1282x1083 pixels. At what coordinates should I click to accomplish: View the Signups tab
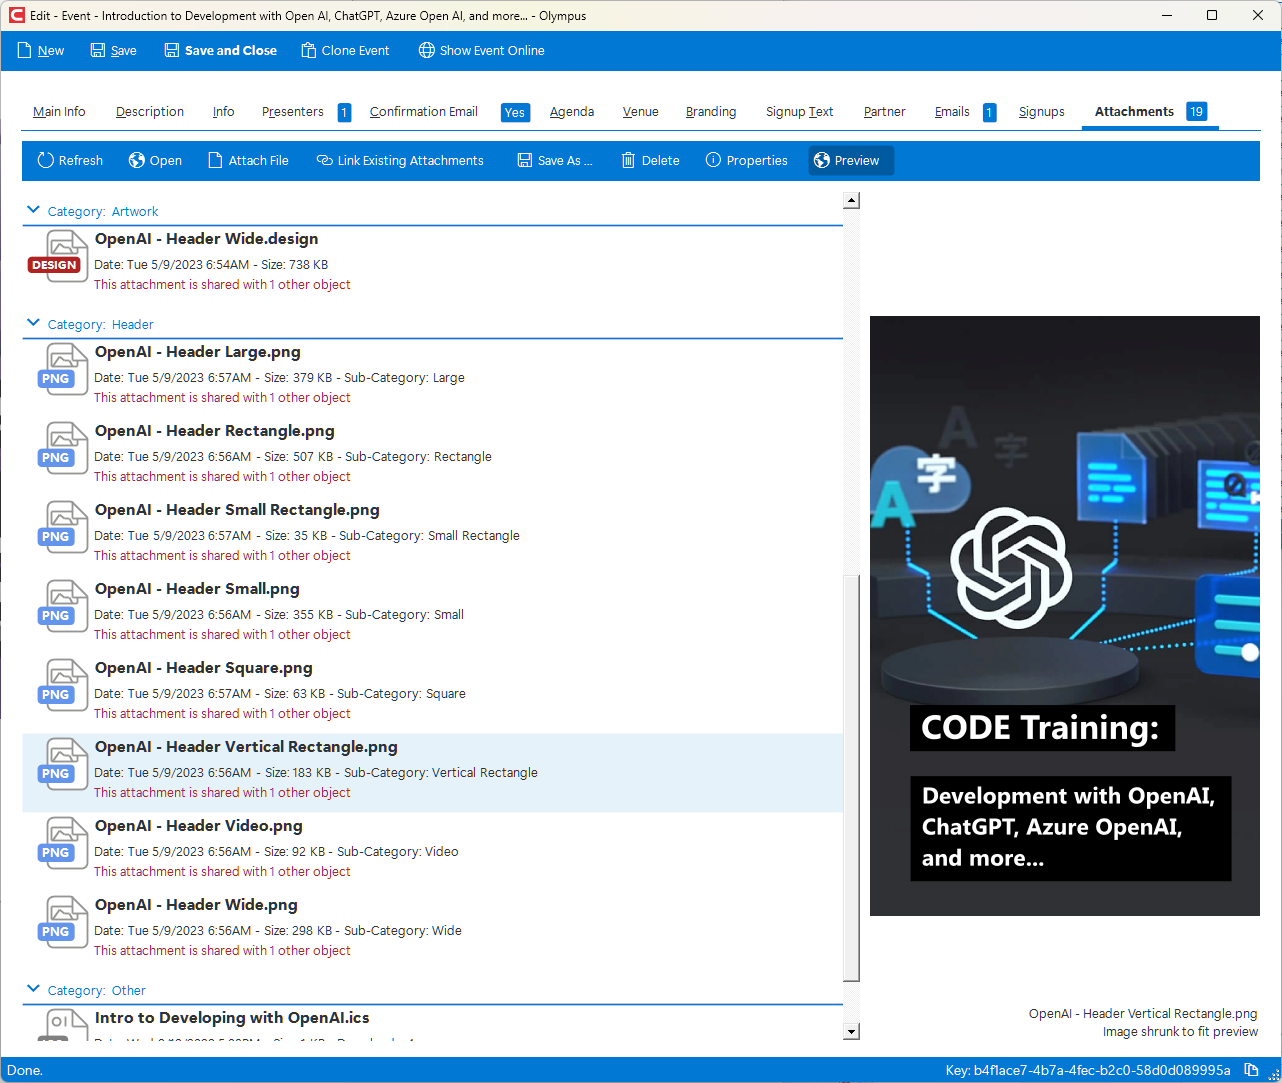(x=1042, y=112)
